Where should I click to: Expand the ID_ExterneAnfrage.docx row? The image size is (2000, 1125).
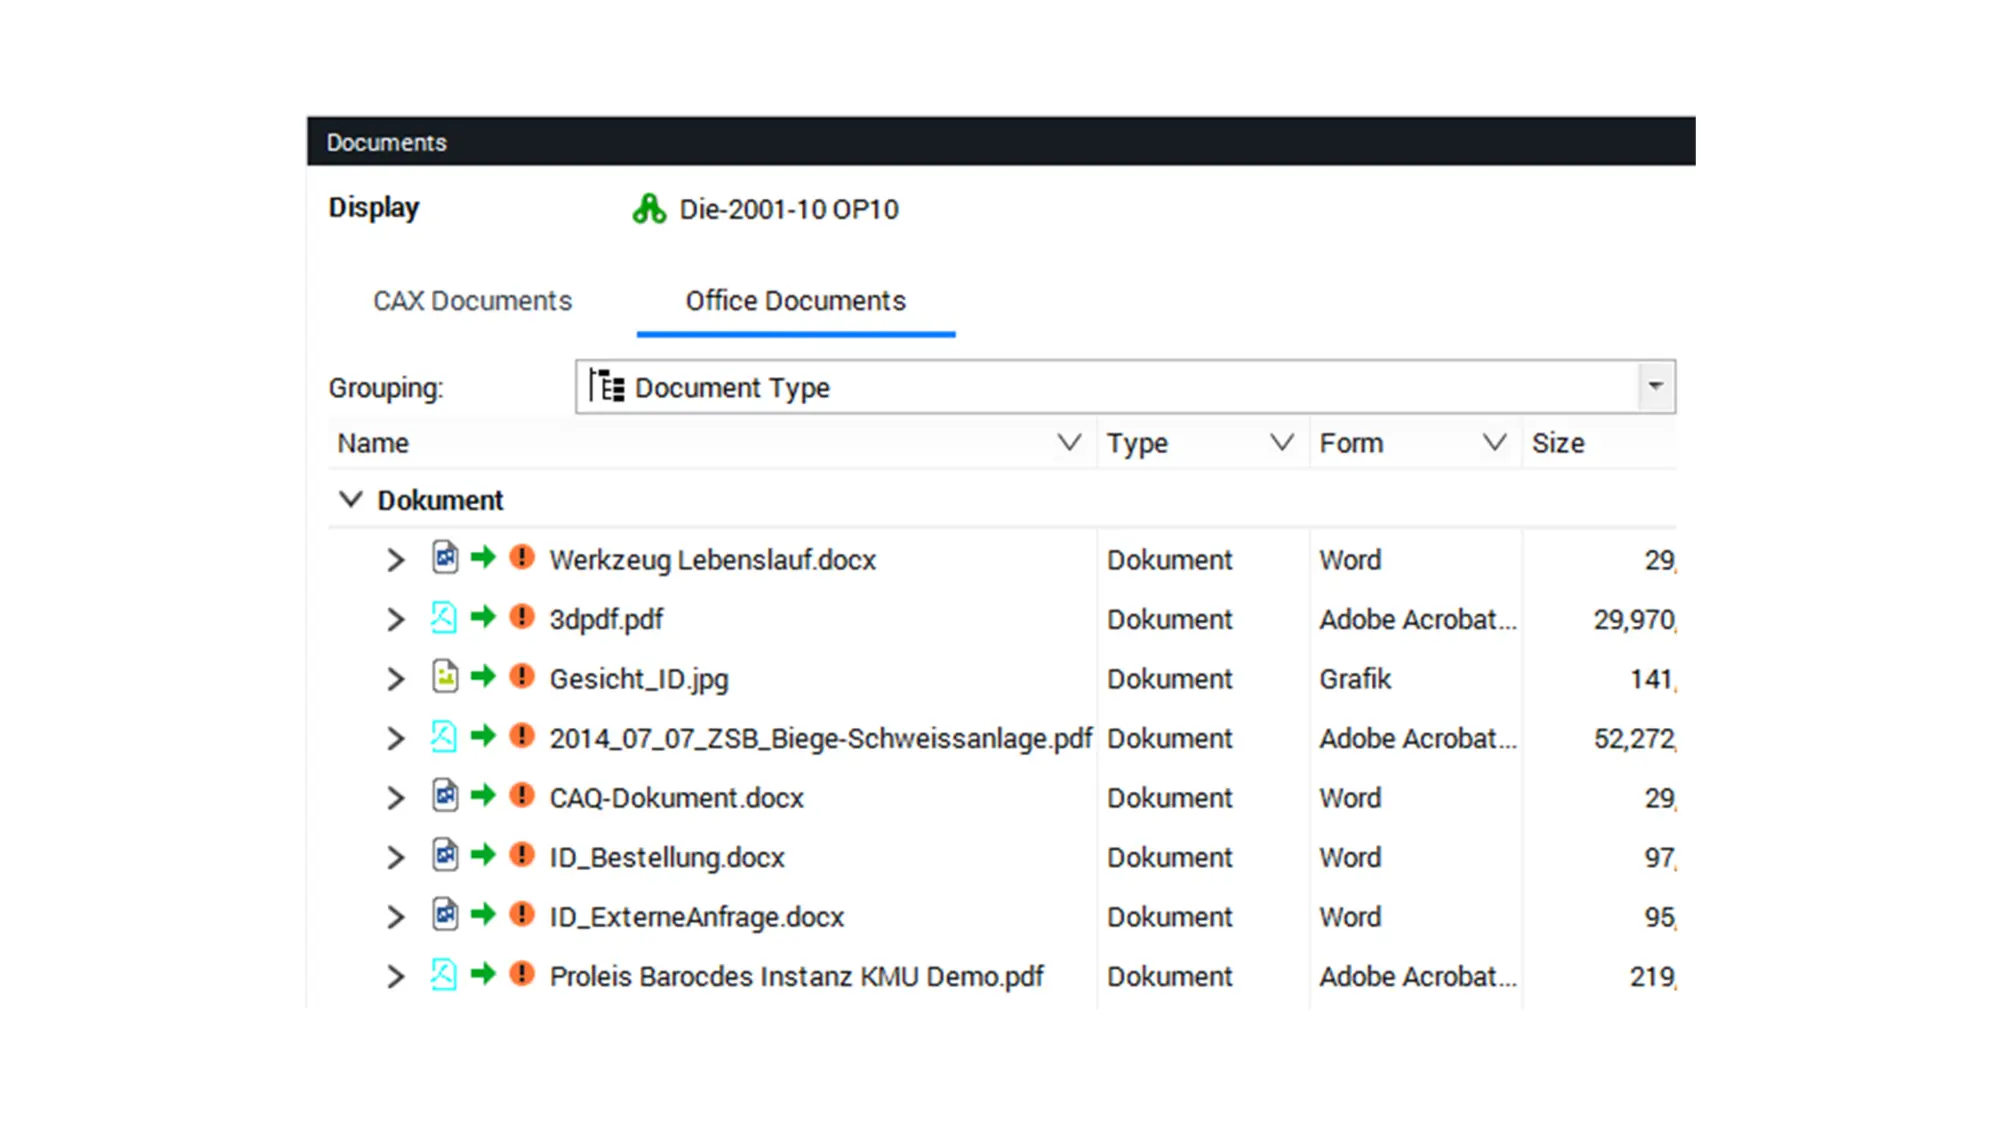point(396,916)
